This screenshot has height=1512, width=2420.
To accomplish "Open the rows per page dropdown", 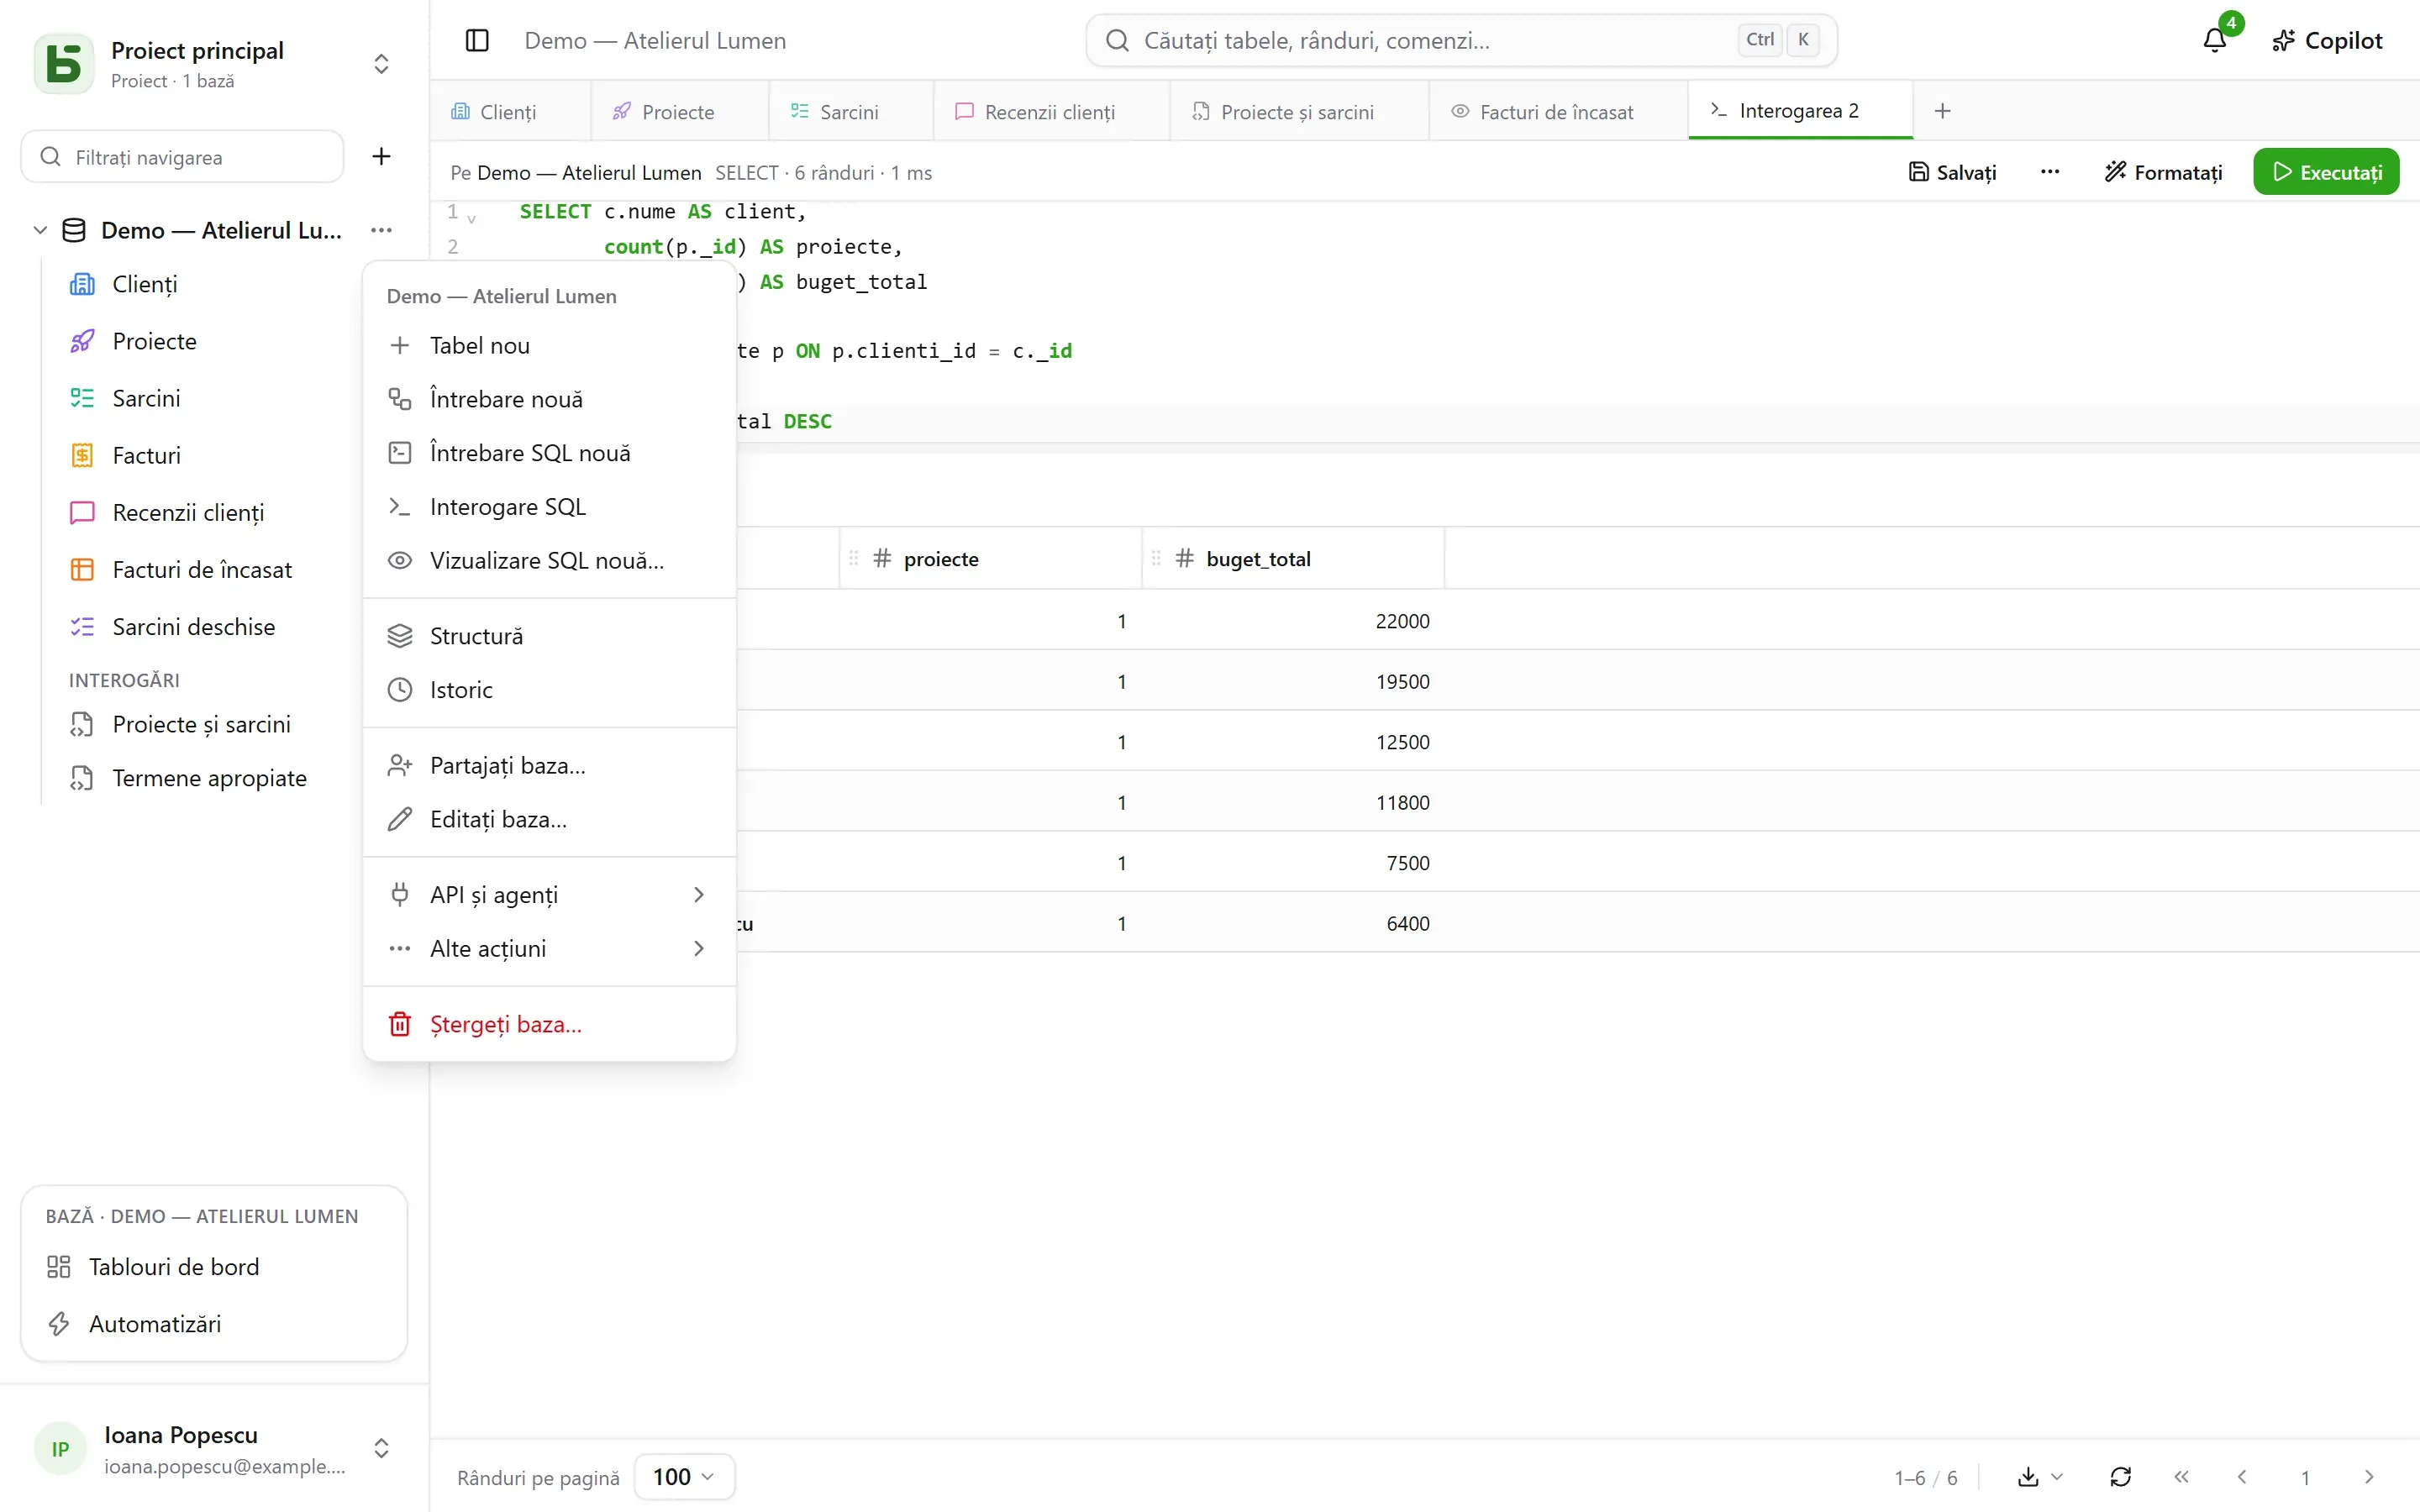I will [684, 1477].
